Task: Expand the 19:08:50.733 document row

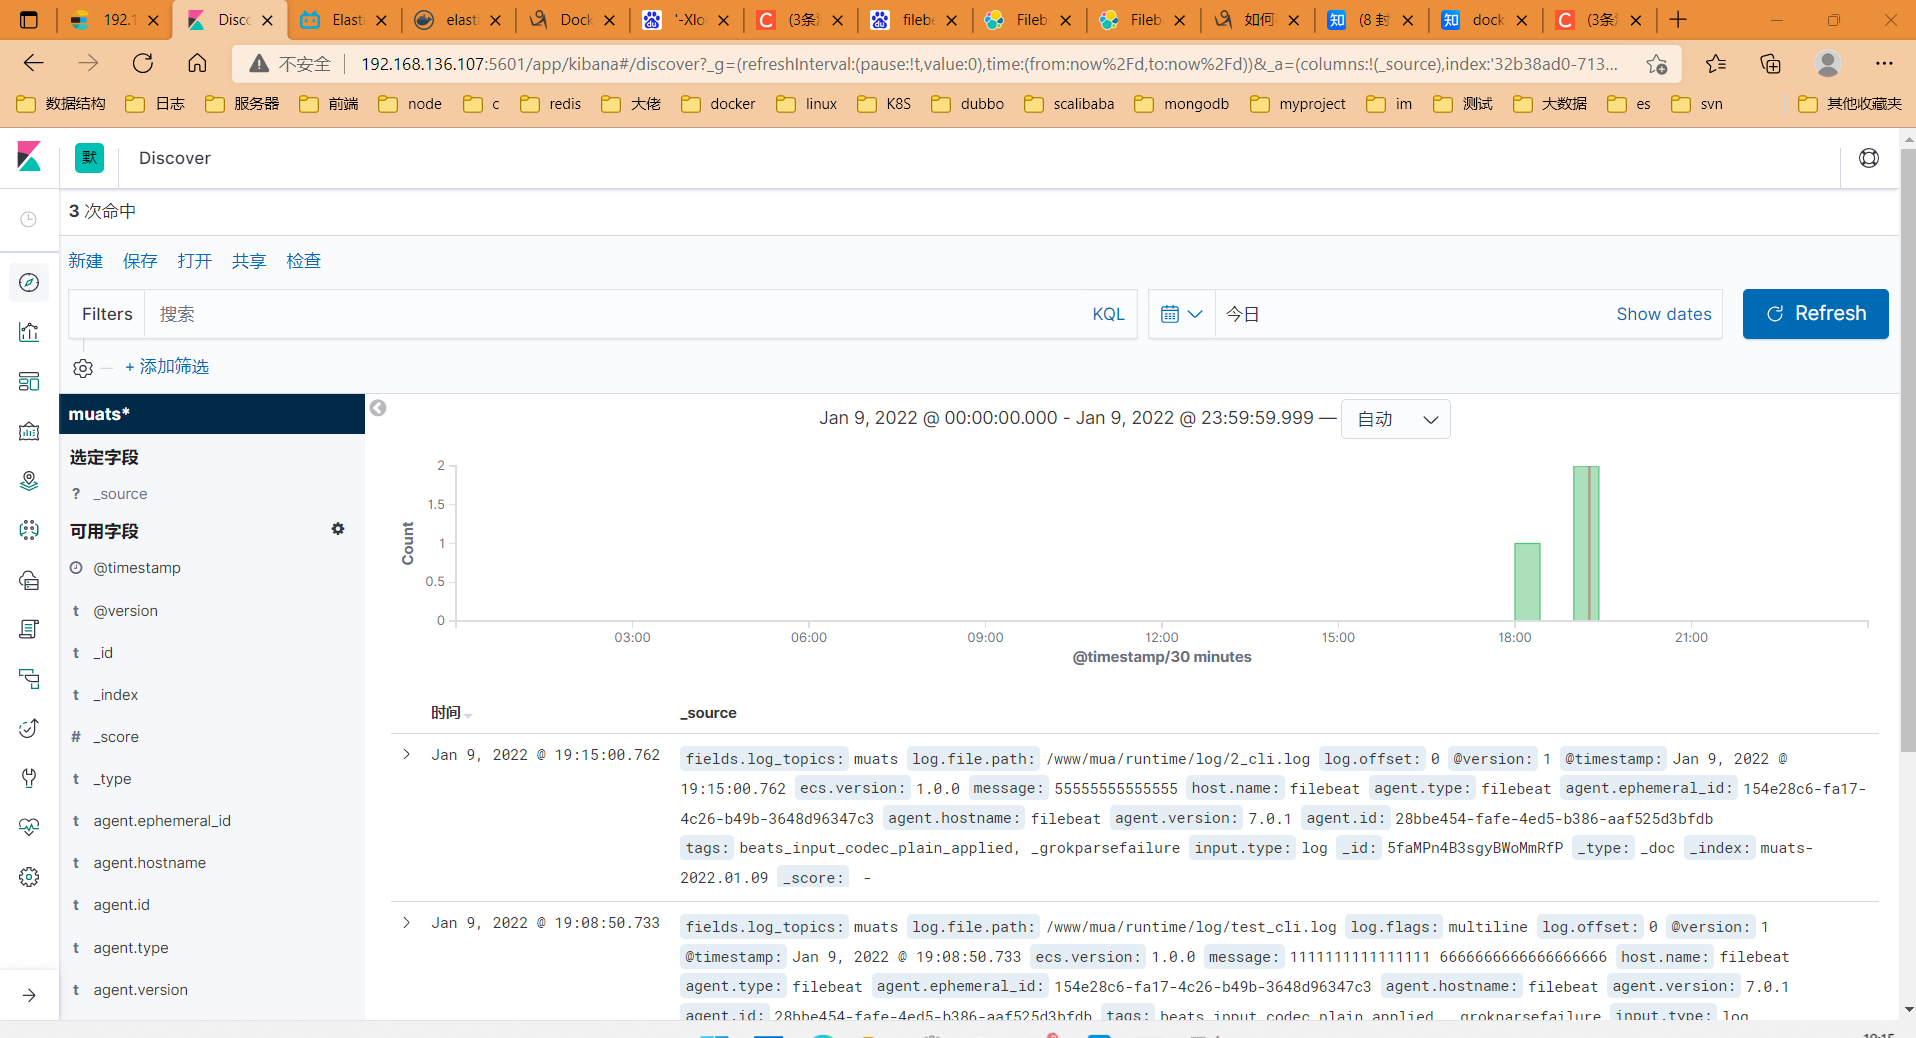Action: (406, 923)
